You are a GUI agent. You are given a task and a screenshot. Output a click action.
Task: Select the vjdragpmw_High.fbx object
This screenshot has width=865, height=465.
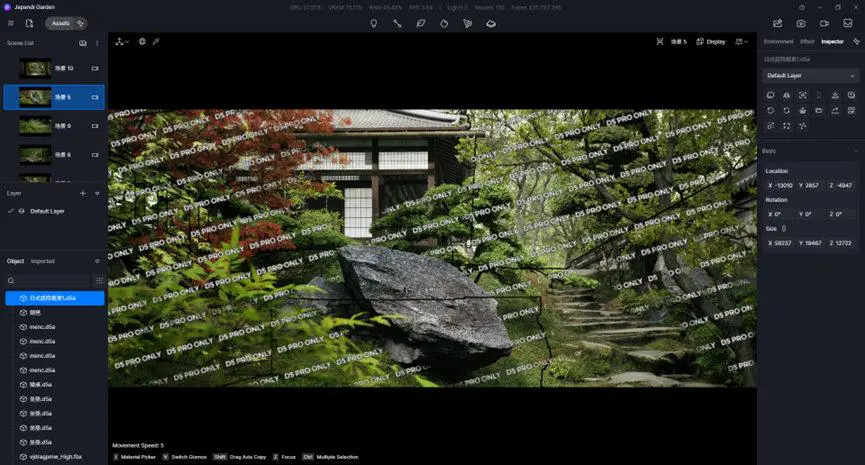click(56, 457)
